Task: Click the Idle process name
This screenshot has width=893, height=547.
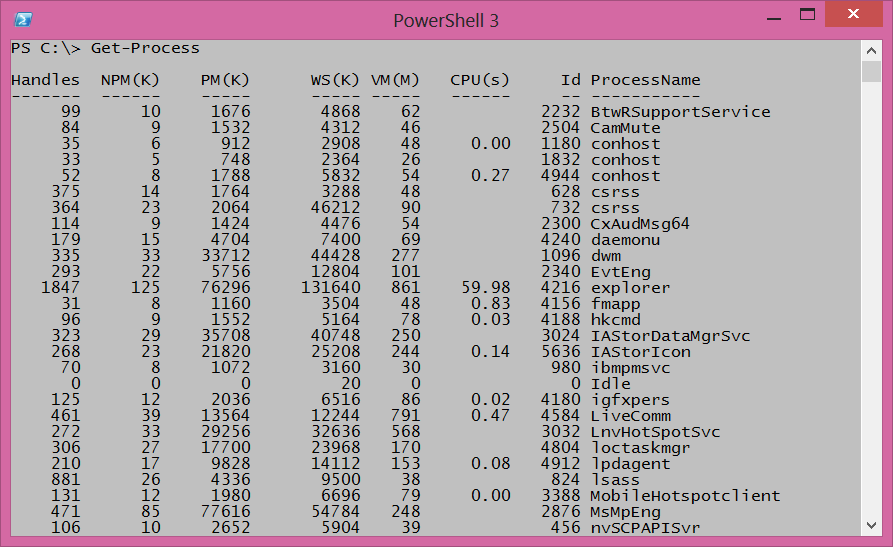Action: [610, 384]
